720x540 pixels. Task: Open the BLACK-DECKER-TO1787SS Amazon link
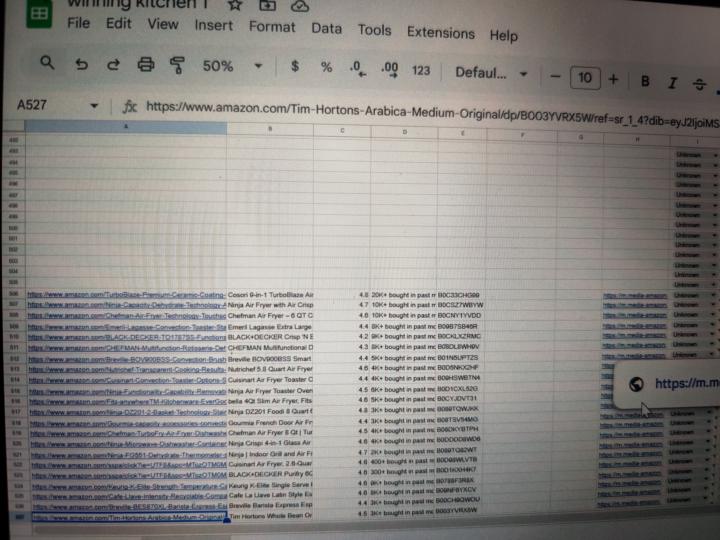pyautogui.click(x=127, y=337)
